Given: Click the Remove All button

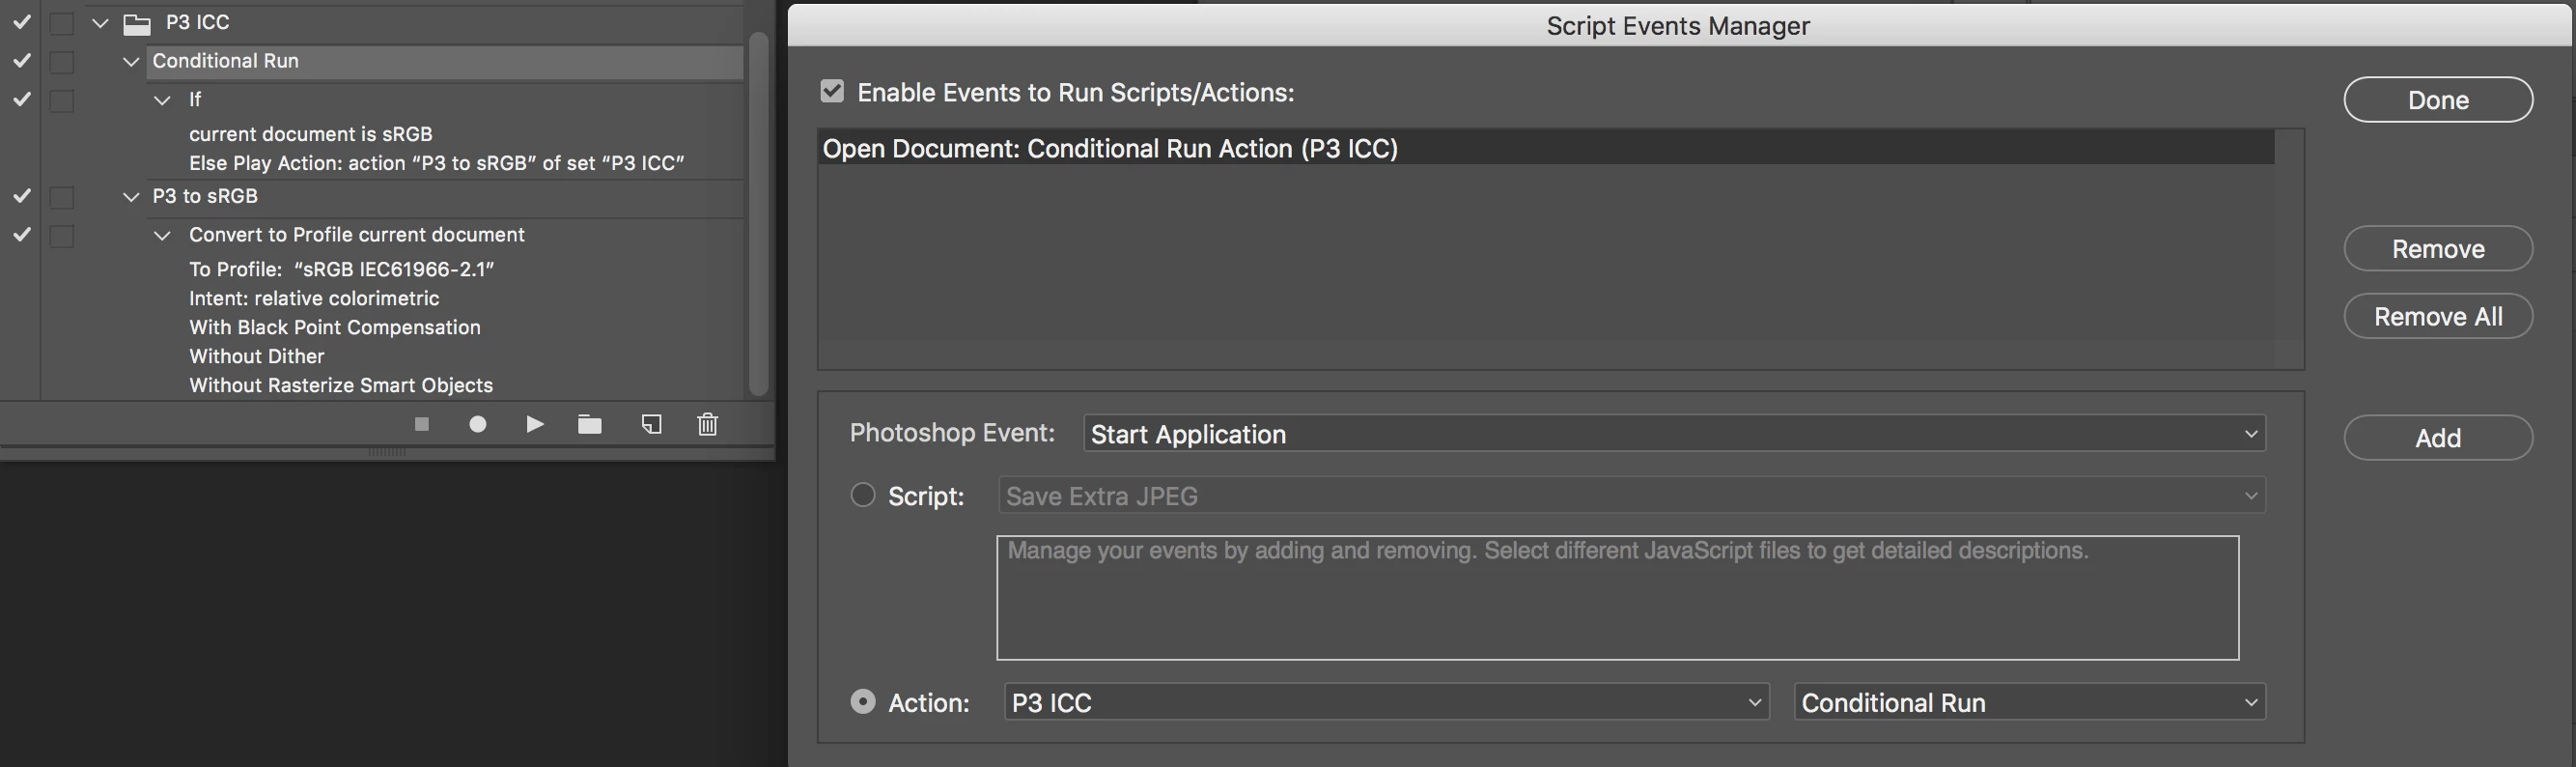Looking at the screenshot, I should pos(2437,317).
